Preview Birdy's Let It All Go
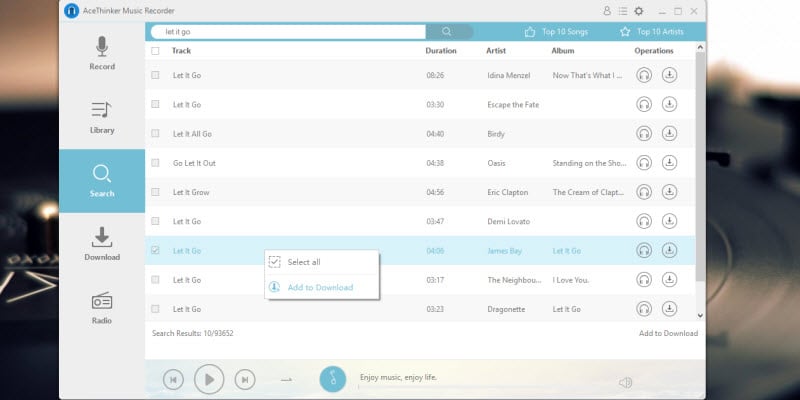Screen dimensions: 800x400 click(644, 134)
